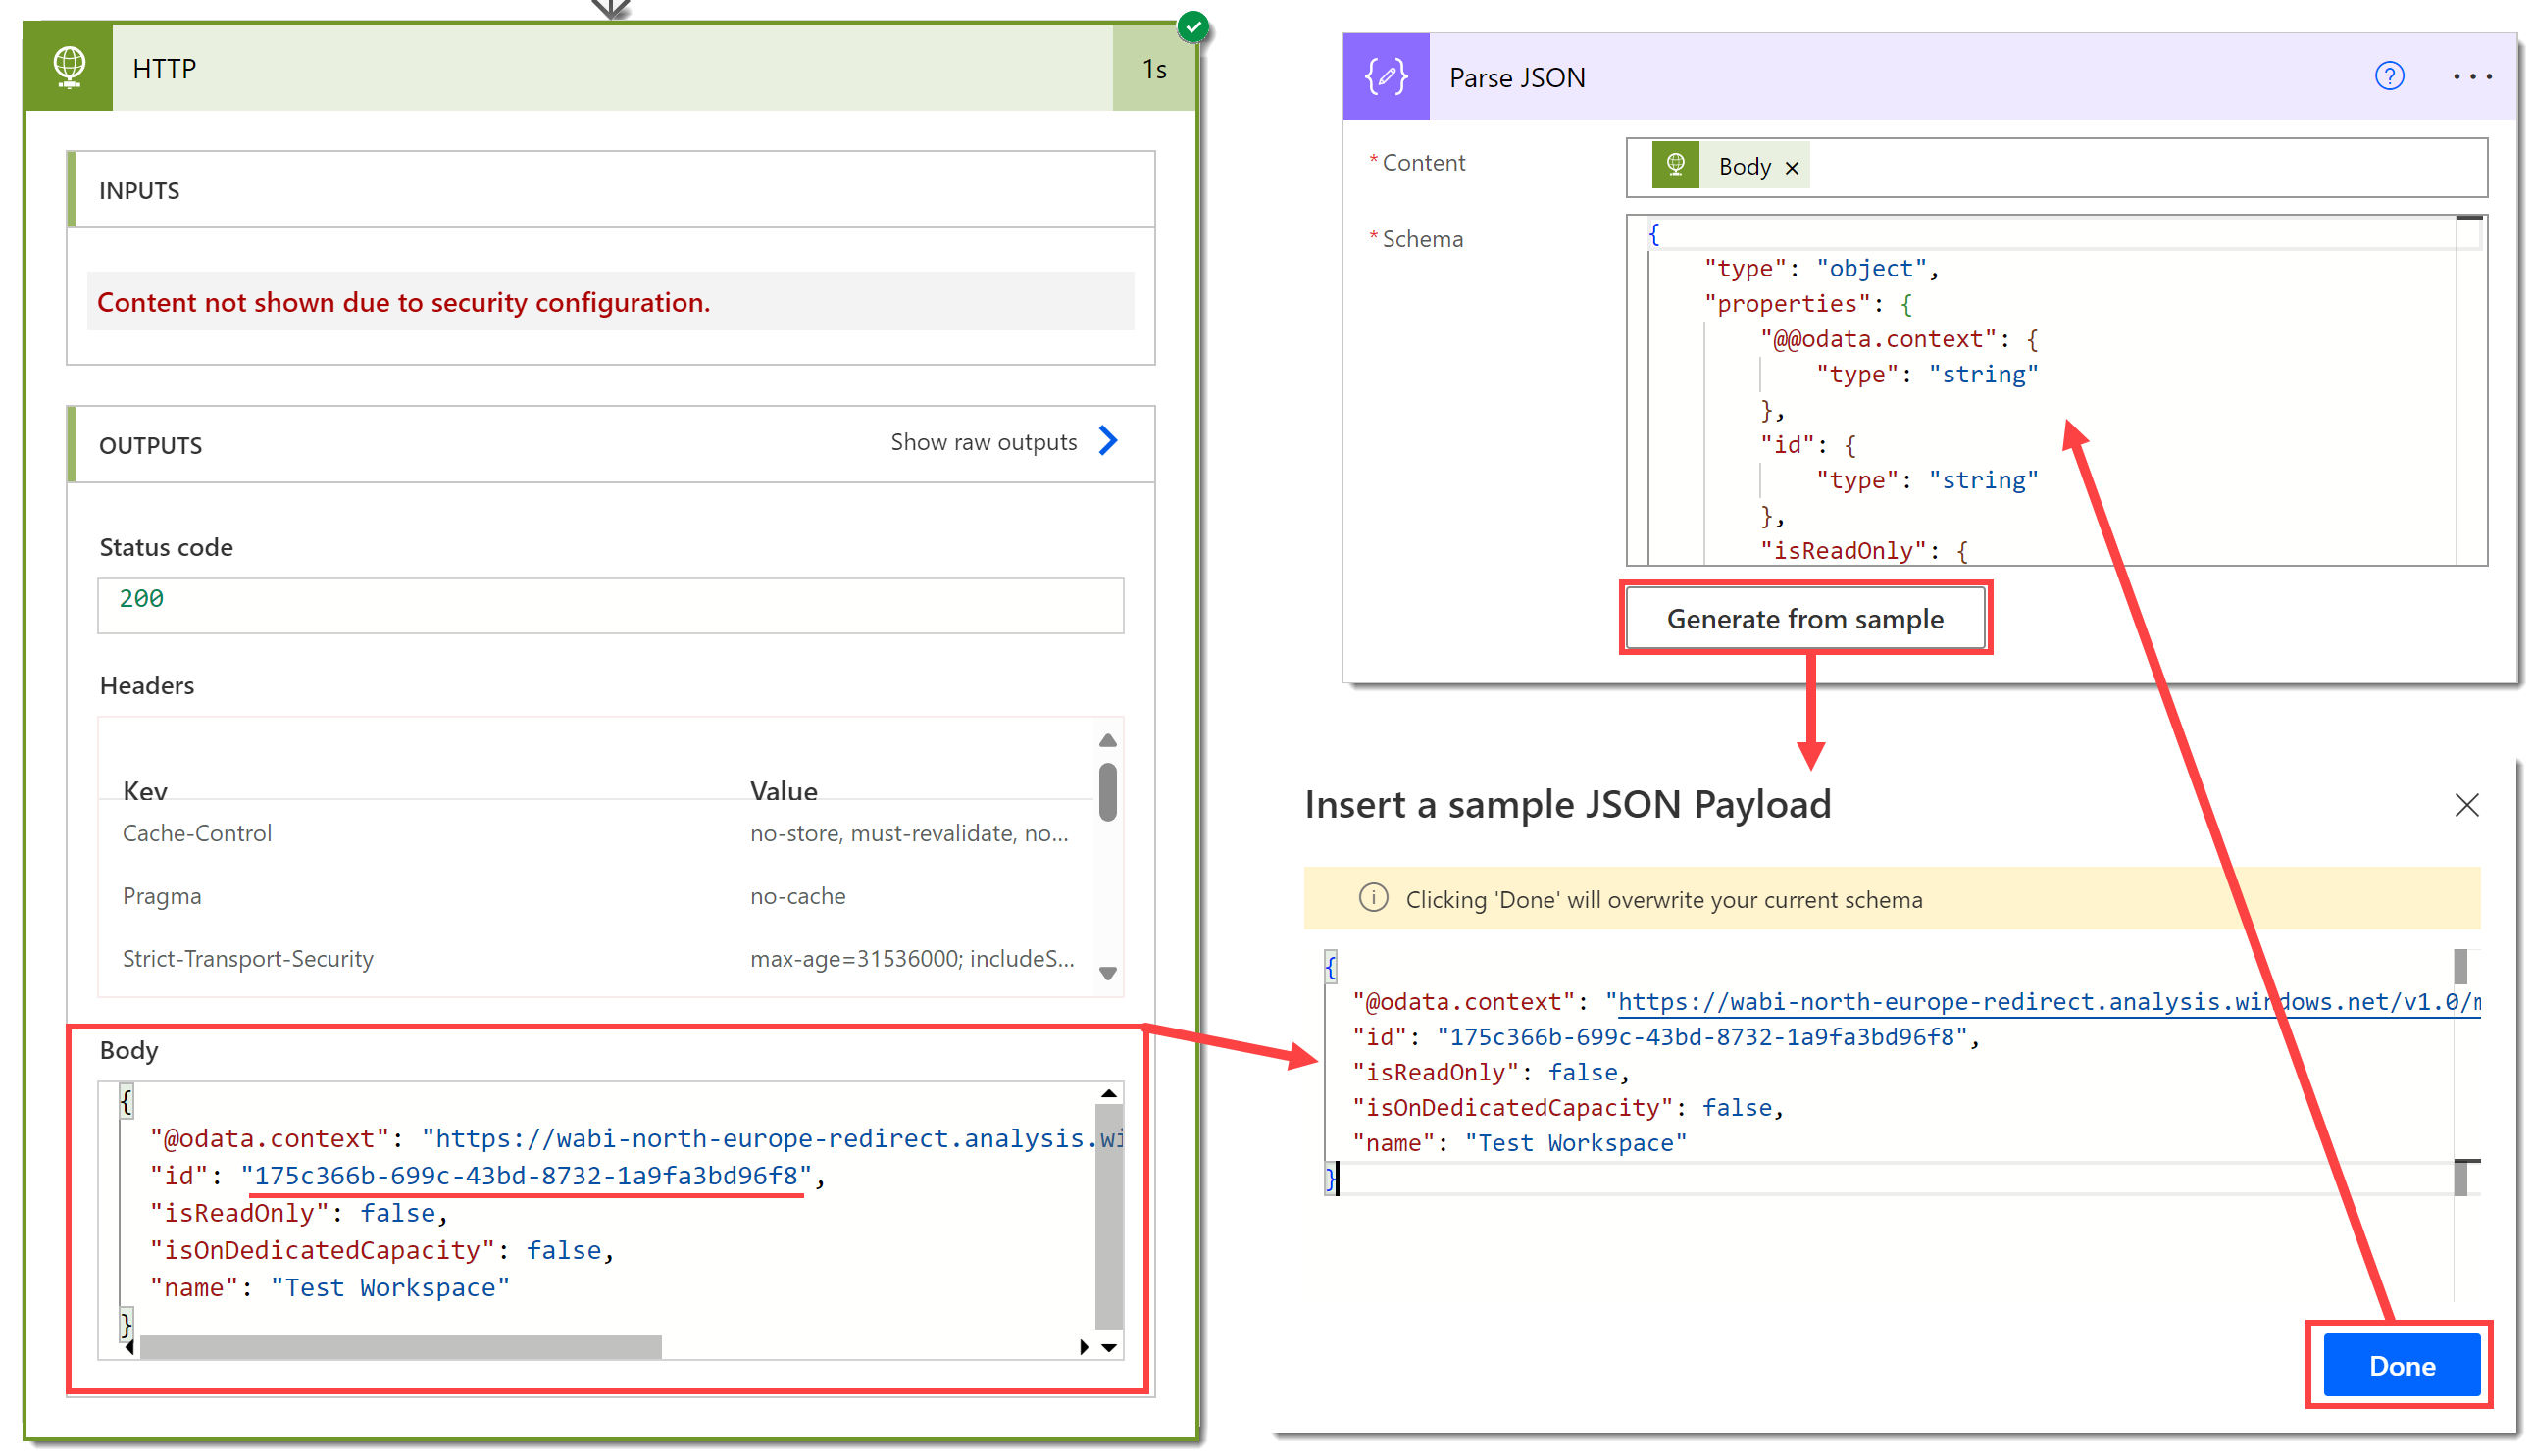The image size is (2533, 1456).
Task: Click the Headers scrollbar thumb
Action: click(1107, 792)
